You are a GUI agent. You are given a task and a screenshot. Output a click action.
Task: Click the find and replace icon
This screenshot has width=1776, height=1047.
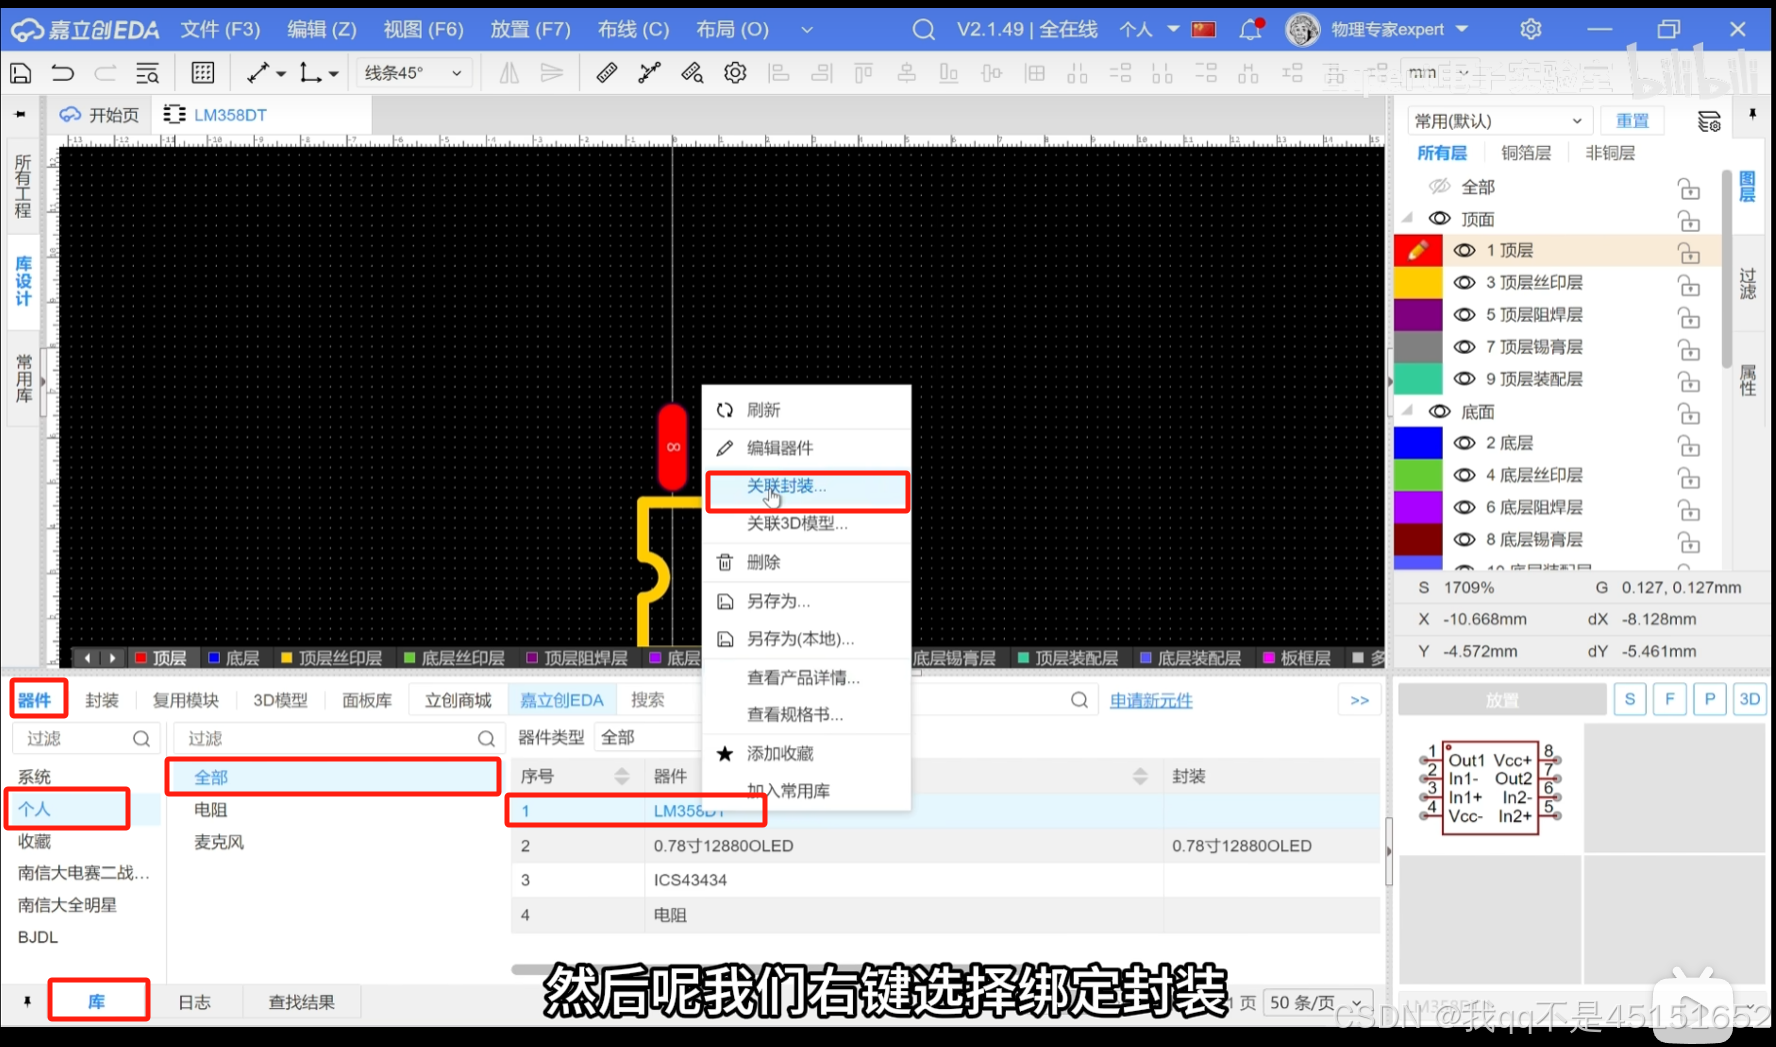(x=147, y=73)
